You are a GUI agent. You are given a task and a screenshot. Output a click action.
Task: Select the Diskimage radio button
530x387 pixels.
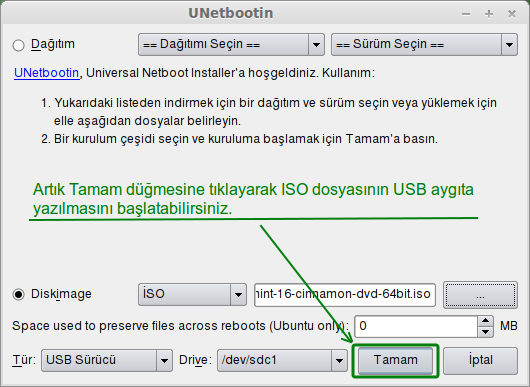click(x=18, y=294)
